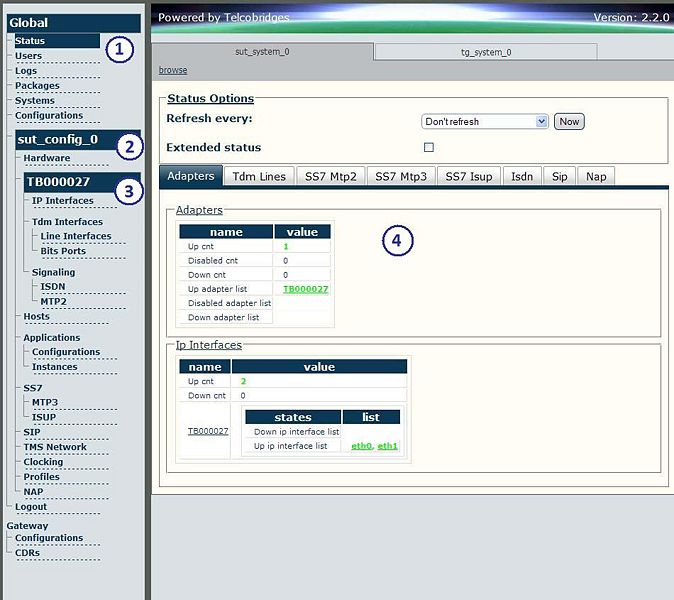The image size is (674, 600).
Task: Click the Gateway heading in sidebar
Action: click(x=27, y=526)
